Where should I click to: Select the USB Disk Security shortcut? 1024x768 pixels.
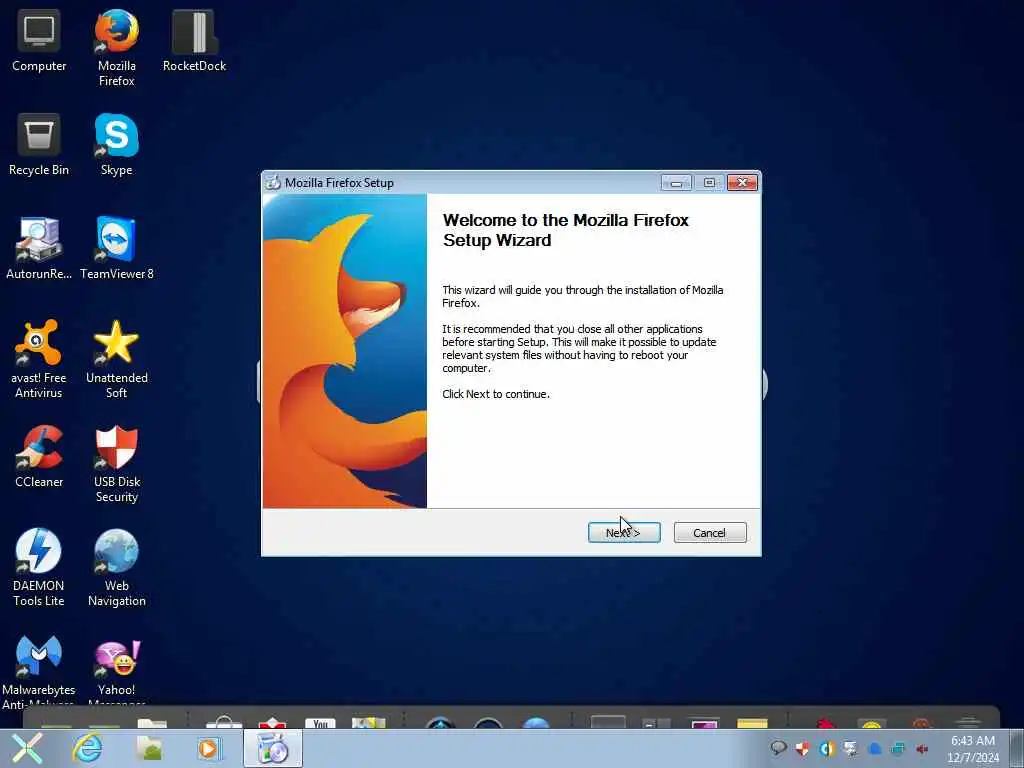[116, 464]
